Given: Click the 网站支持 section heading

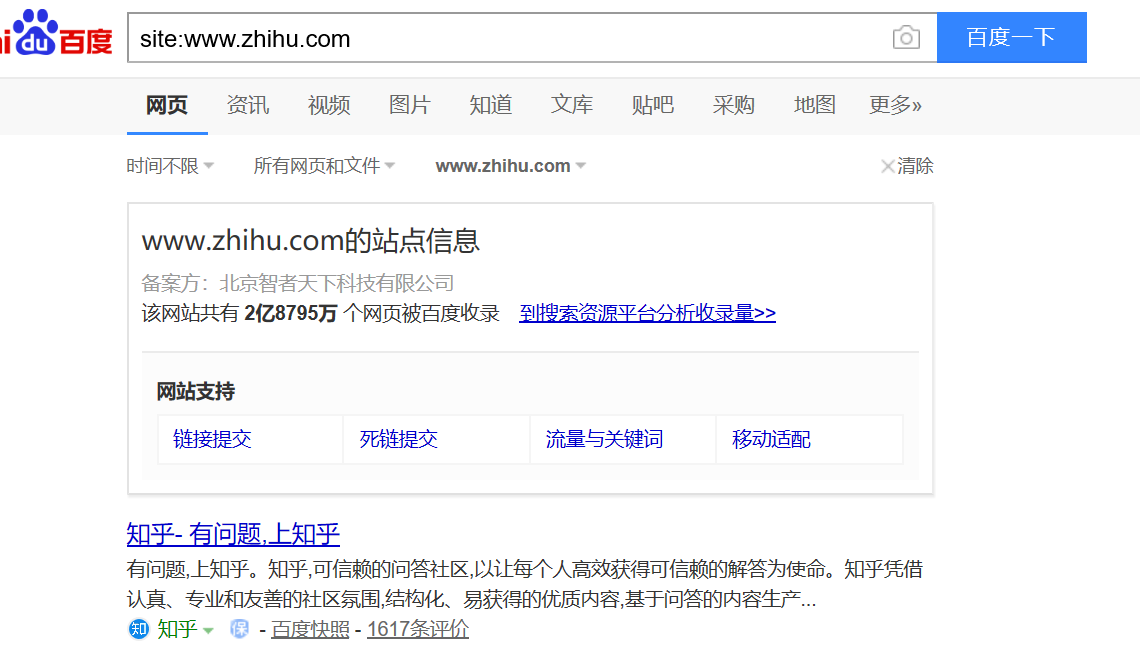Looking at the screenshot, I should click(x=196, y=392).
